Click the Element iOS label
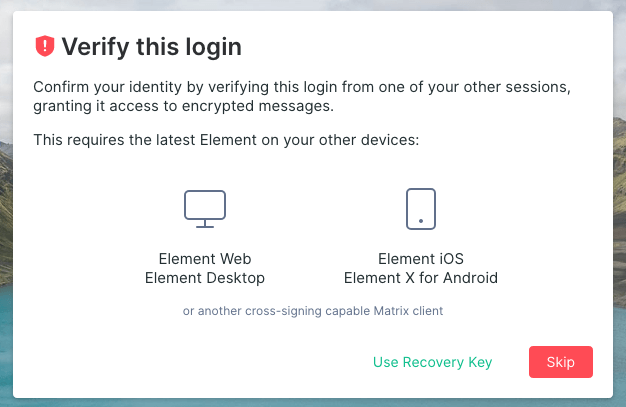 pyautogui.click(x=421, y=259)
